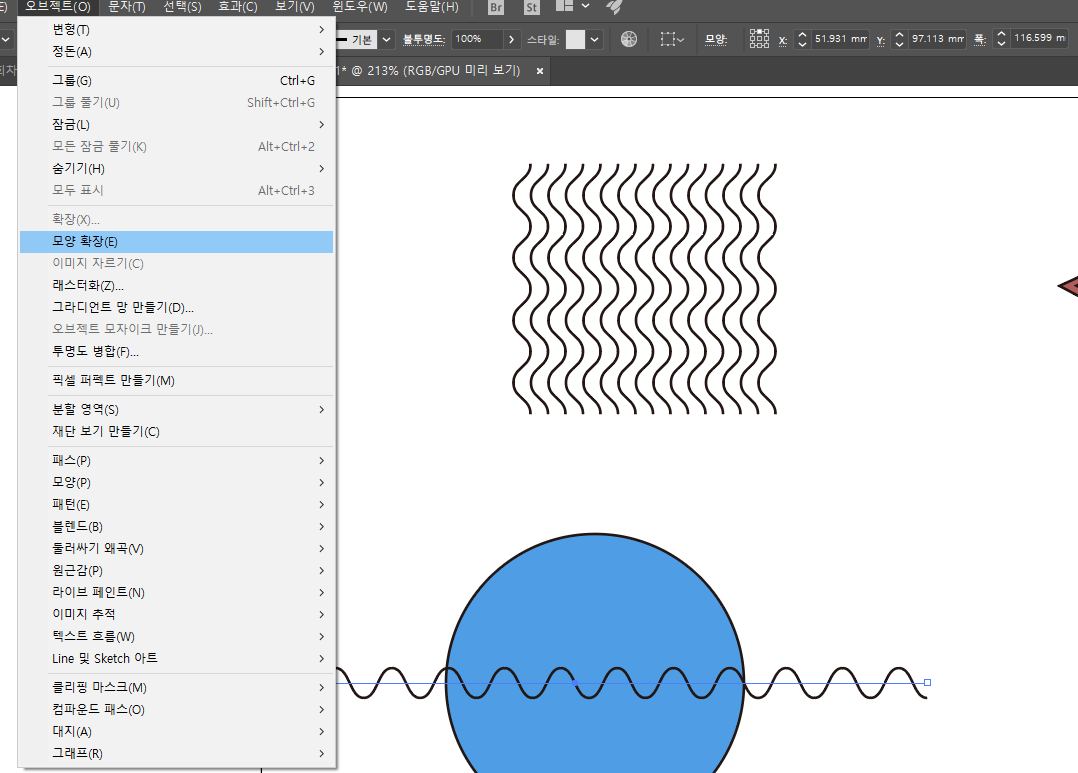This screenshot has height=773, width=1078.
Task: Expand the 숨기기(H) submenu
Action: pos(177,168)
